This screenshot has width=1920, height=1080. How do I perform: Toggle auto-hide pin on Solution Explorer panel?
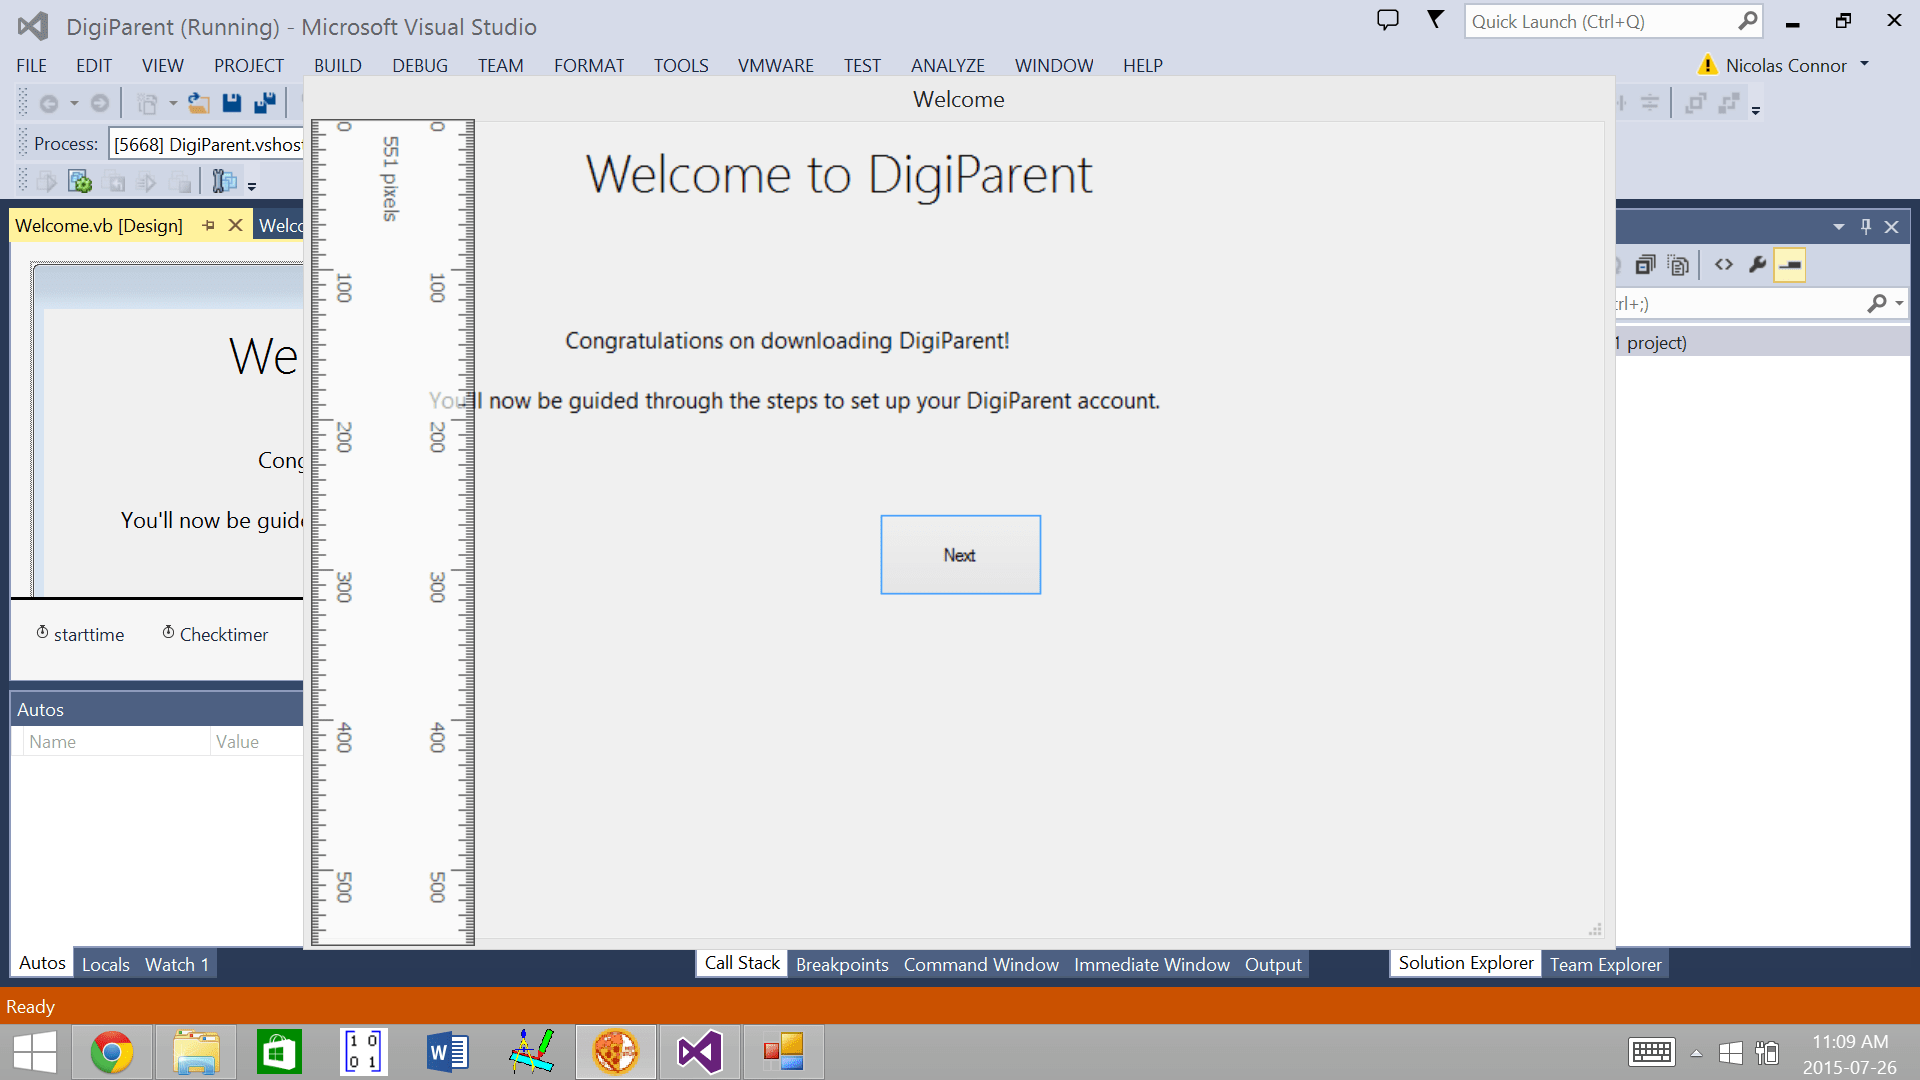coord(1865,227)
